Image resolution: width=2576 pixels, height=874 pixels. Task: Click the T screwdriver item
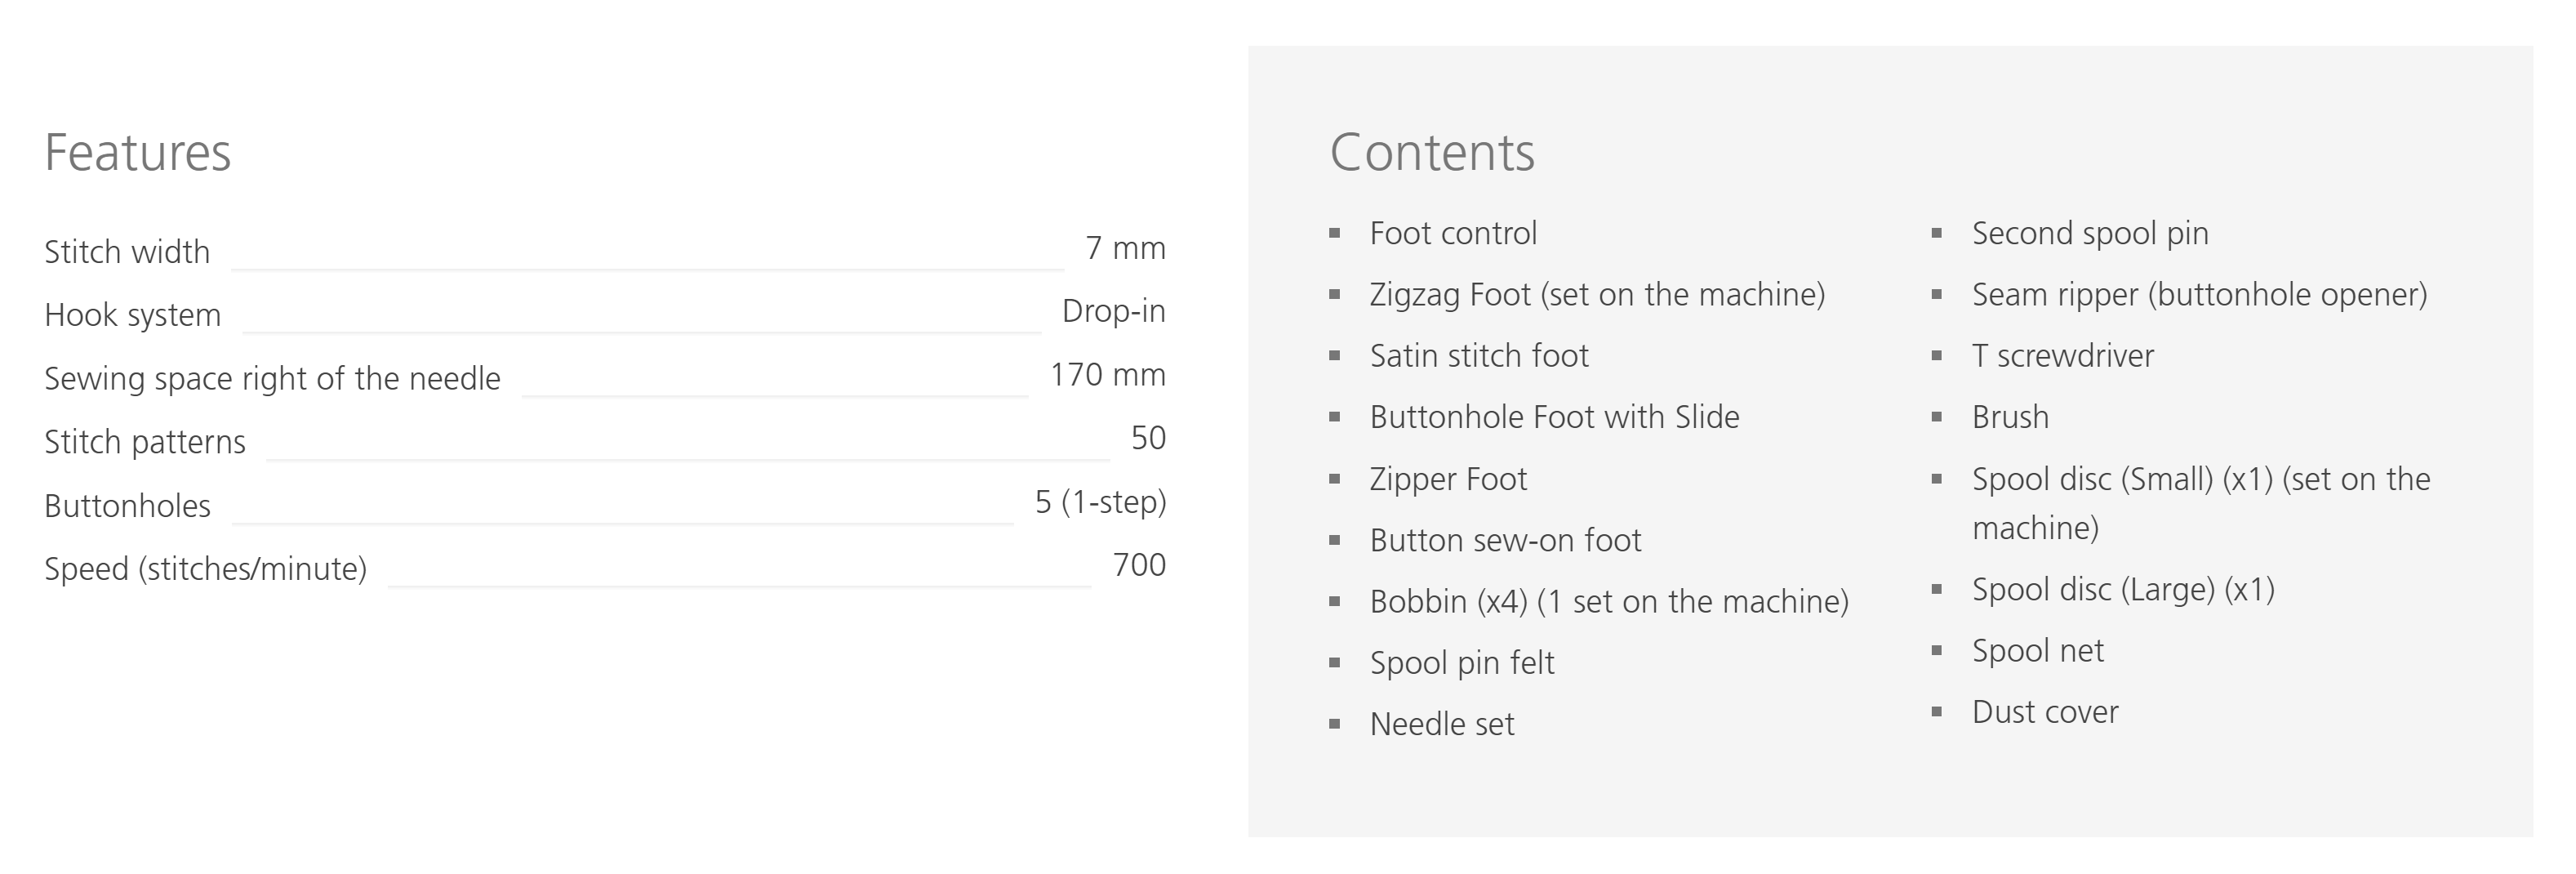[2062, 356]
